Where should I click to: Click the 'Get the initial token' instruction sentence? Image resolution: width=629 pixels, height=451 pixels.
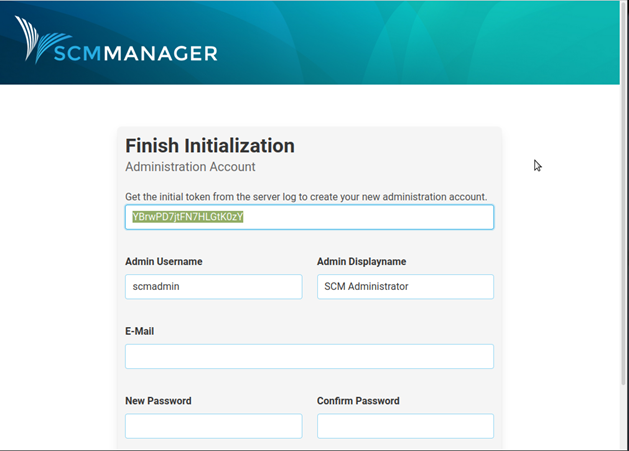pyautogui.click(x=306, y=197)
